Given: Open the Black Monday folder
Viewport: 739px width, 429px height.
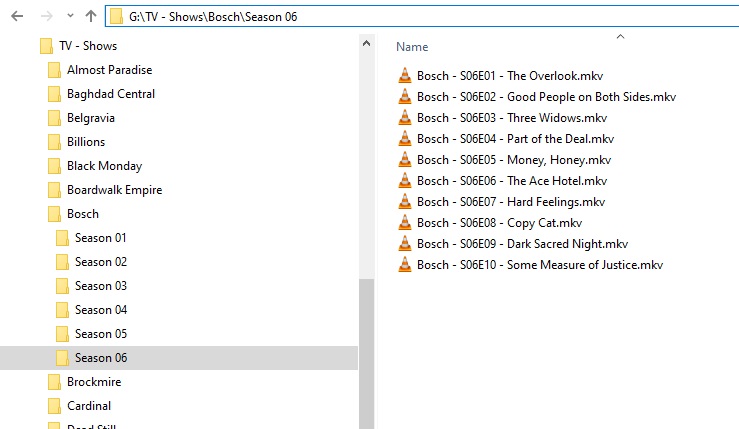Looking at the screenshot, I should 104,166.
